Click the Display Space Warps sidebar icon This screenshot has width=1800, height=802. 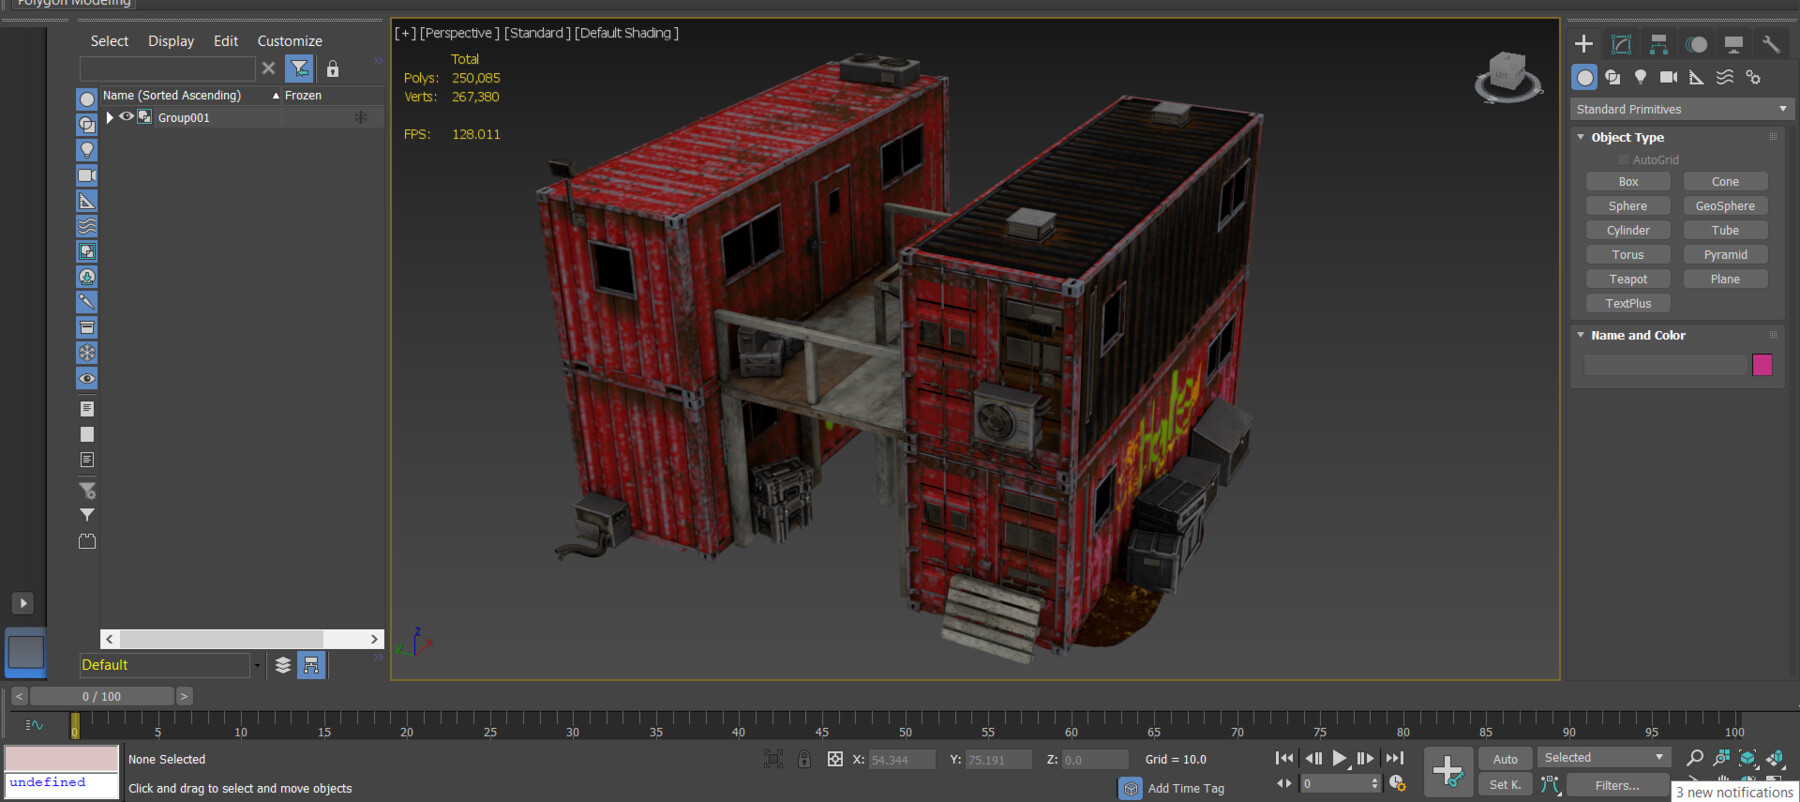coord(87,226)
